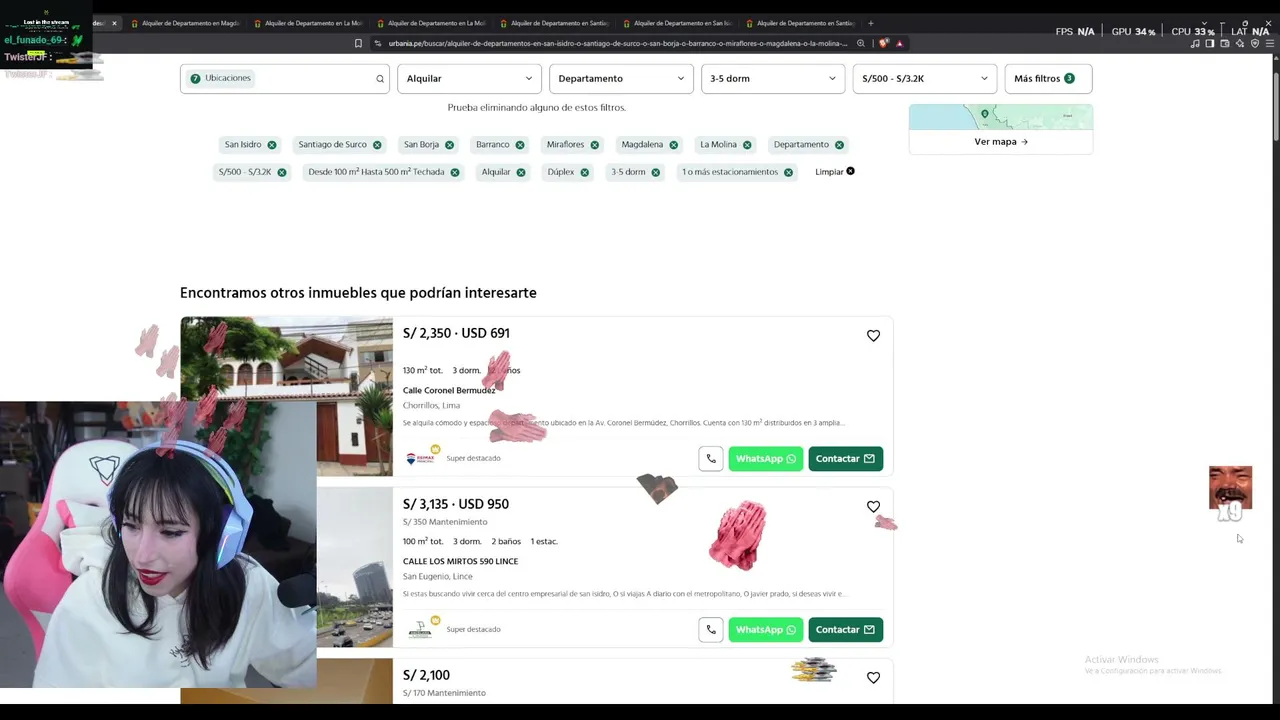Viewport: 1280px width, 720px height.
Task: Click the zoom magnifier in address bar
Action: click(861, 44)
